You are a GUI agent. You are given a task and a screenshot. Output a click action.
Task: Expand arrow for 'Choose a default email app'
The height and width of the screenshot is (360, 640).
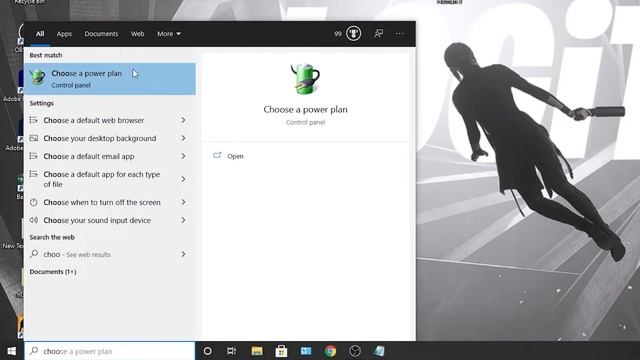[x=183, y=156]
